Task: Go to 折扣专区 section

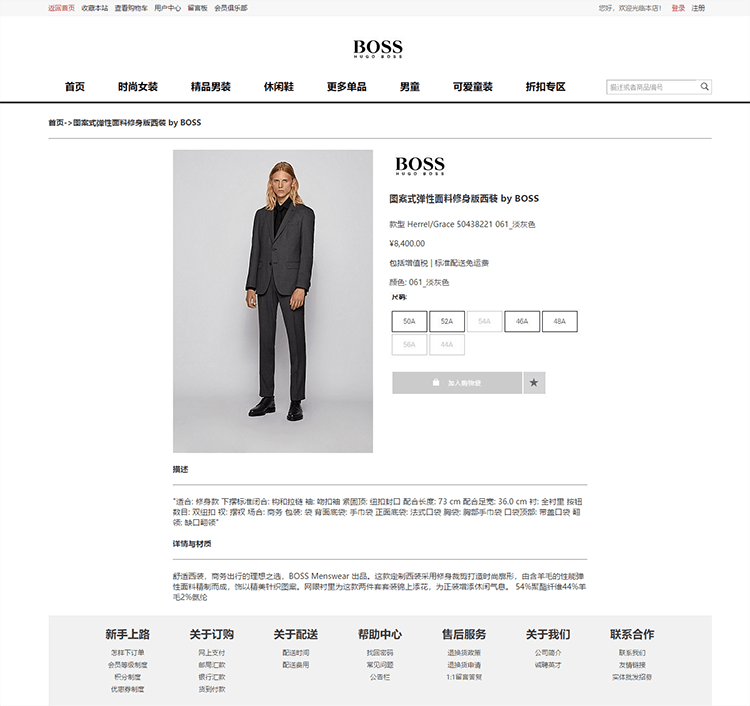Action: pyautogui.click(x=545, y=87)
